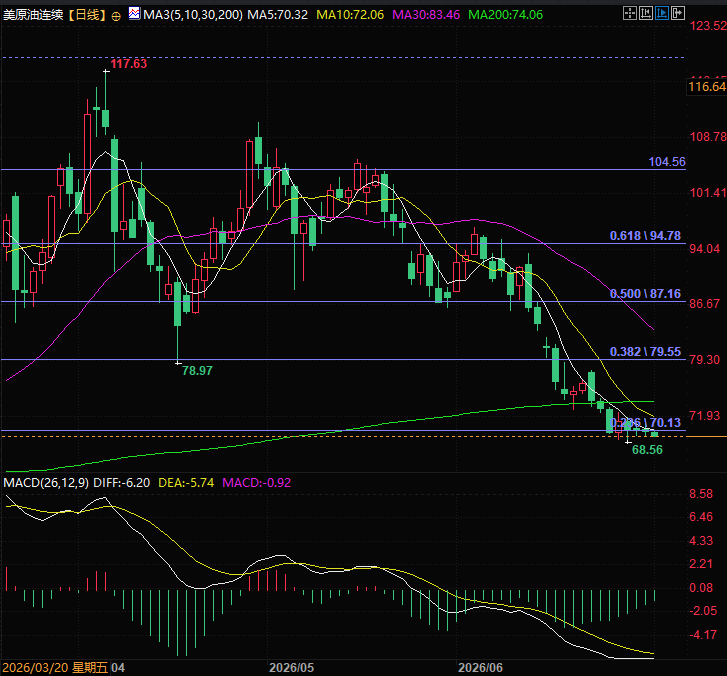Click the 2.21 MACD axis label

coord(701,564)
